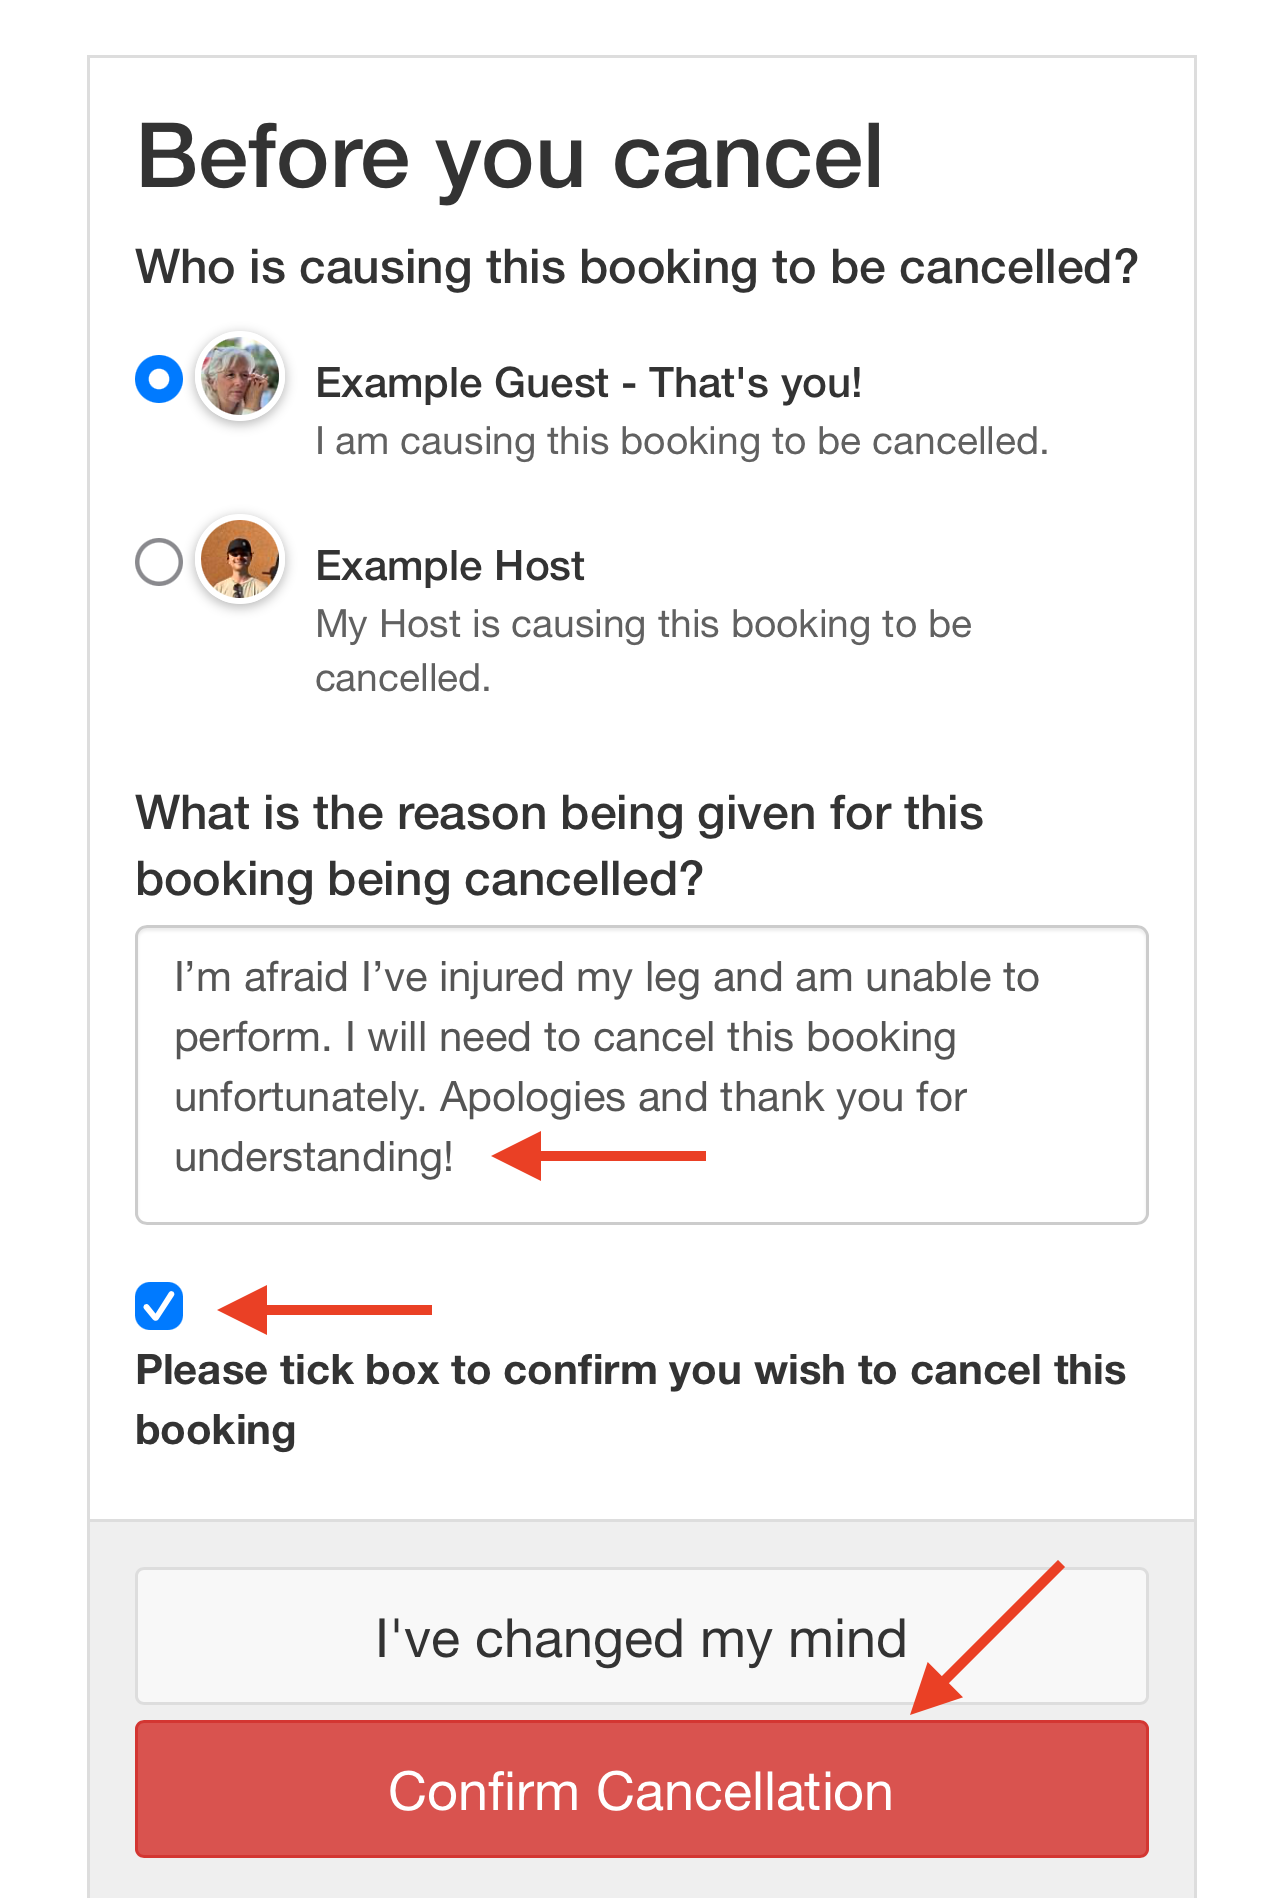This screenshot has height=1898, width=1283.
Task: Click the 'What is the reason' question text
Action: (560, 846)
